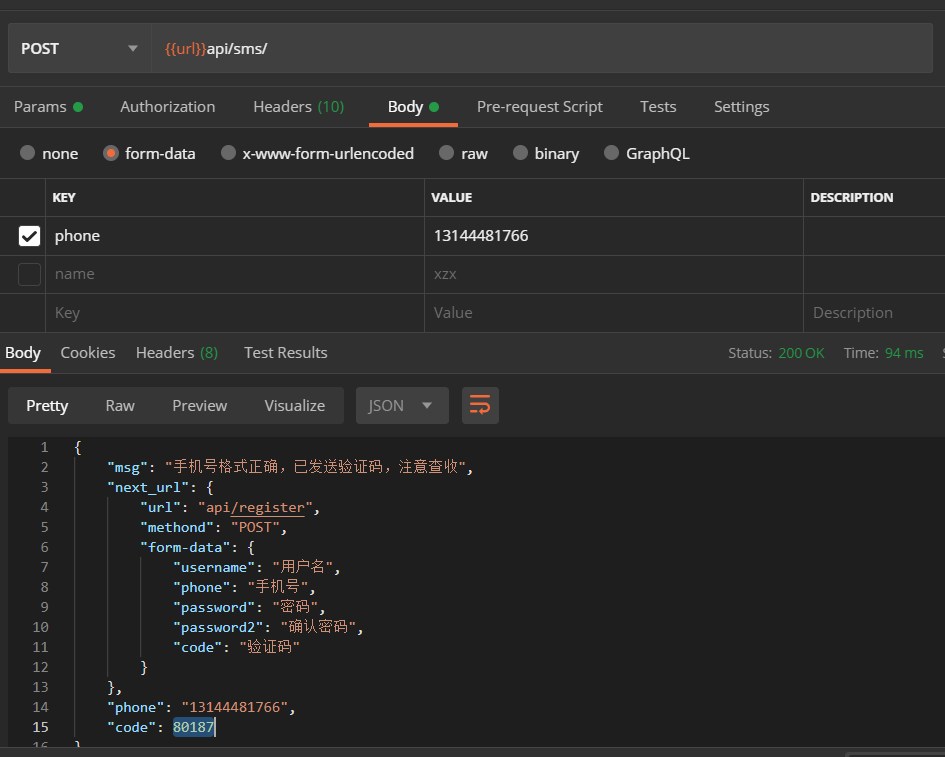945x757 pixels.
Task: Enable the name parameter row
Action: coord(28,274)
